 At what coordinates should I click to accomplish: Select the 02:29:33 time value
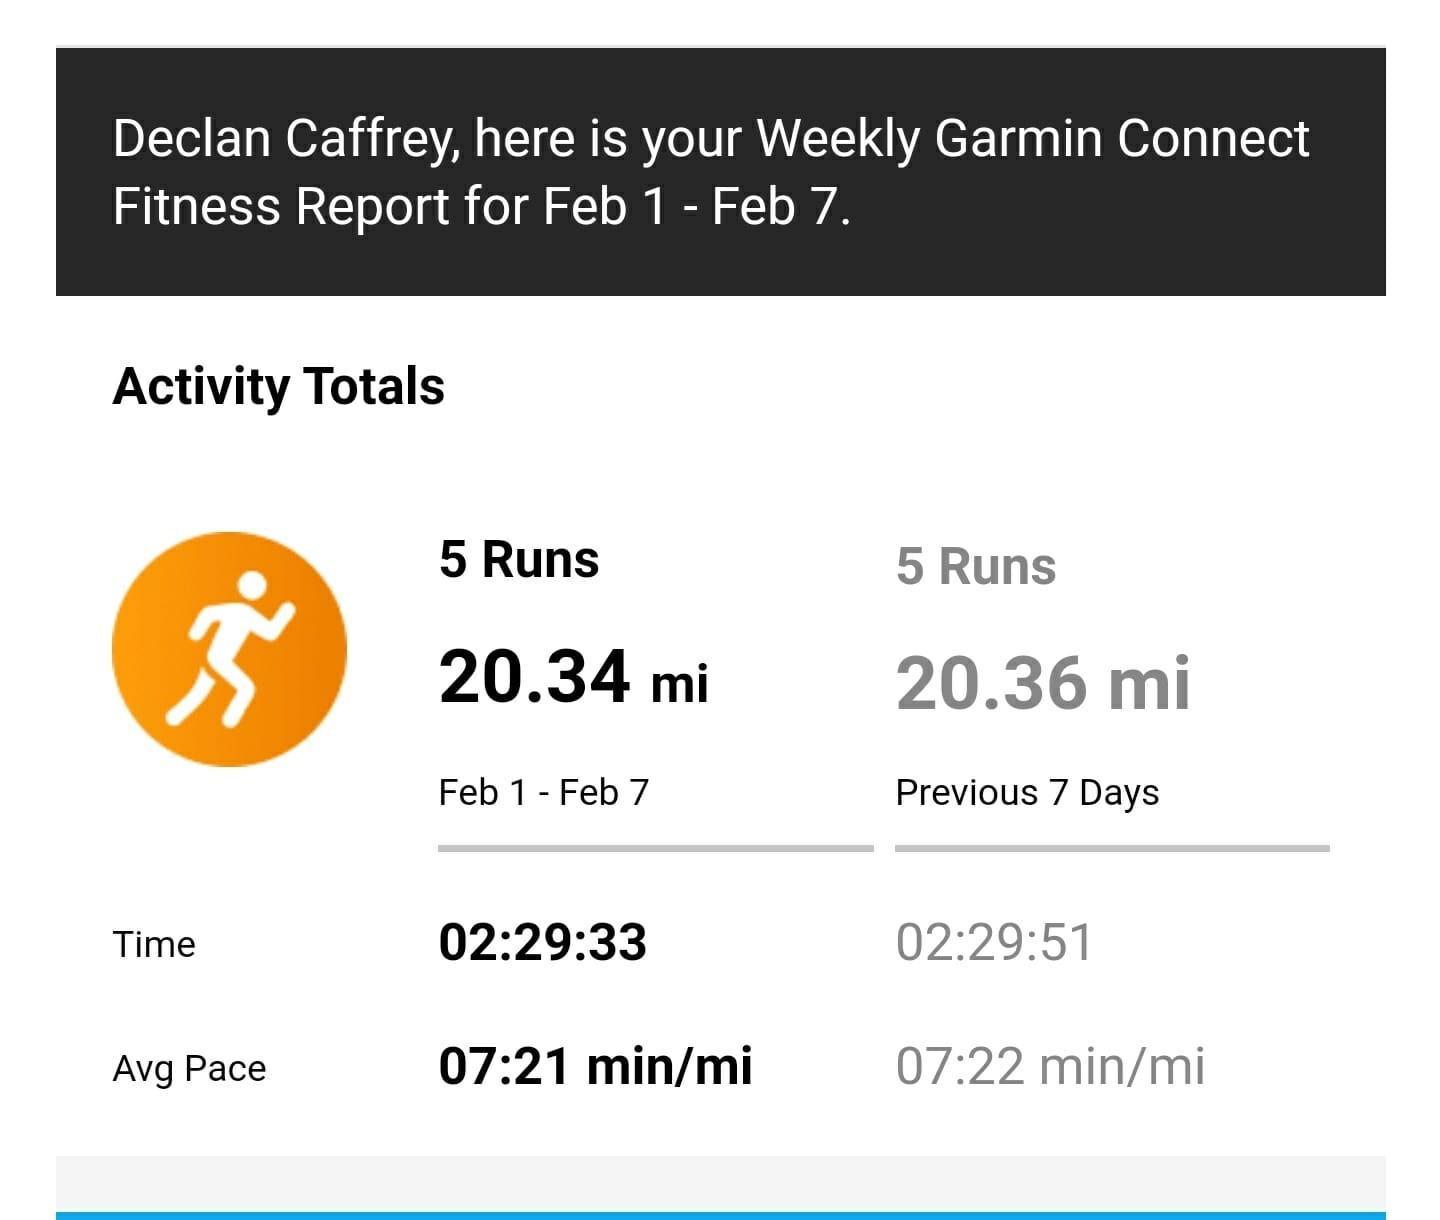(543, 943)
